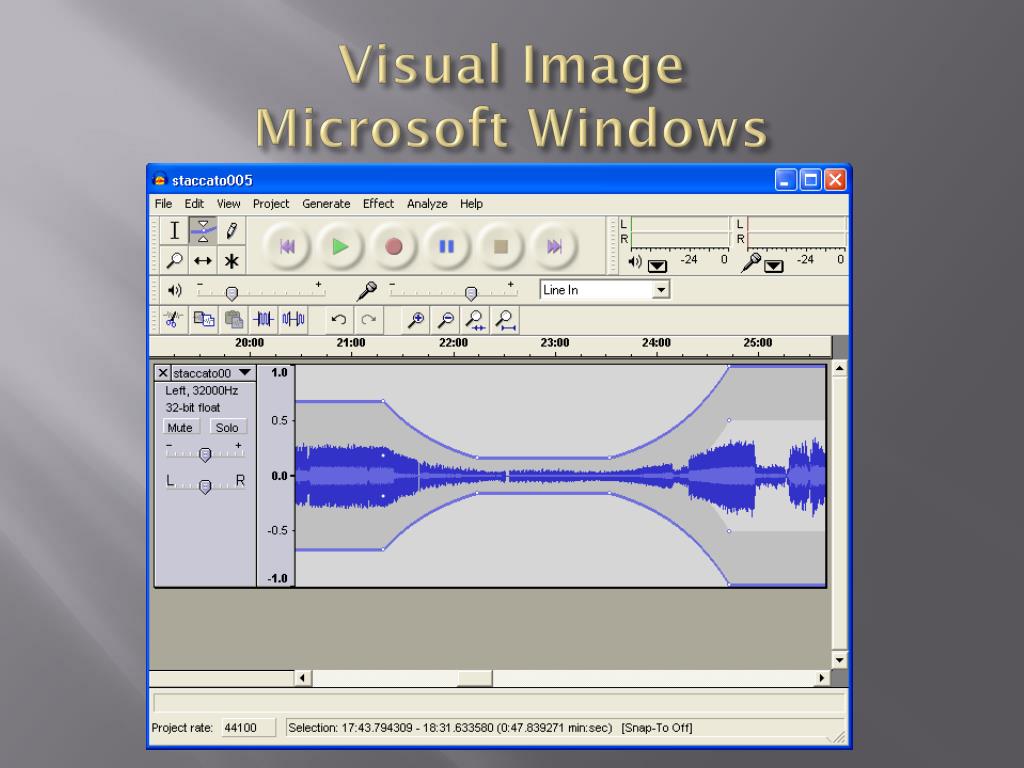1024x768 pixels.
Task: Click the Project rate field 44100
Action: click(248, 728)
